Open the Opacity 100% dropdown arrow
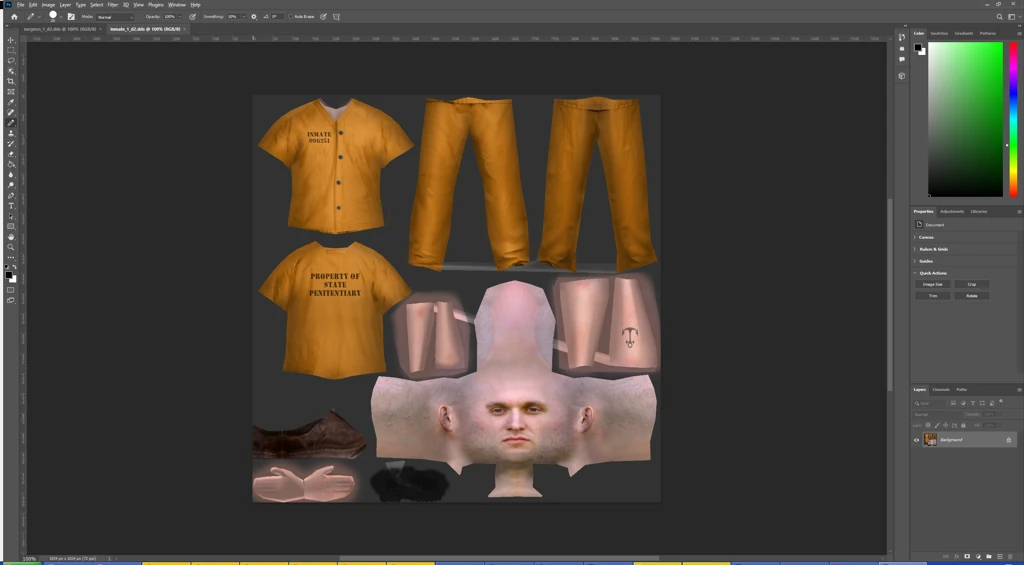 [x=180, y=17]
